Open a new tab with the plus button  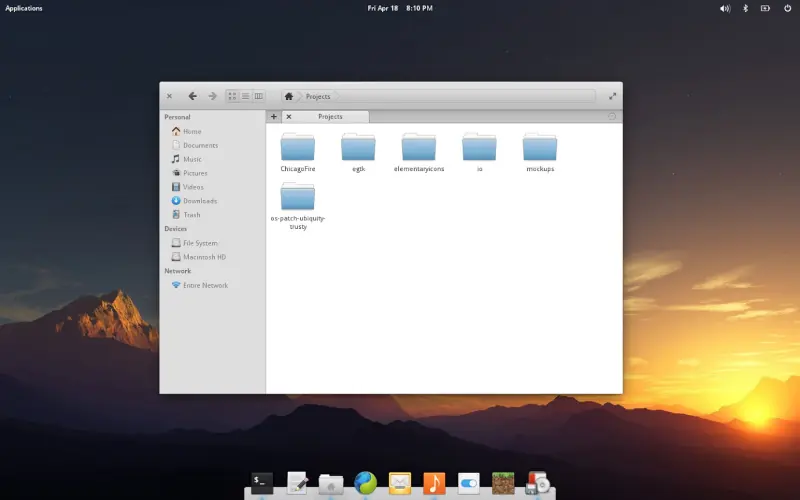pos(273,117)
